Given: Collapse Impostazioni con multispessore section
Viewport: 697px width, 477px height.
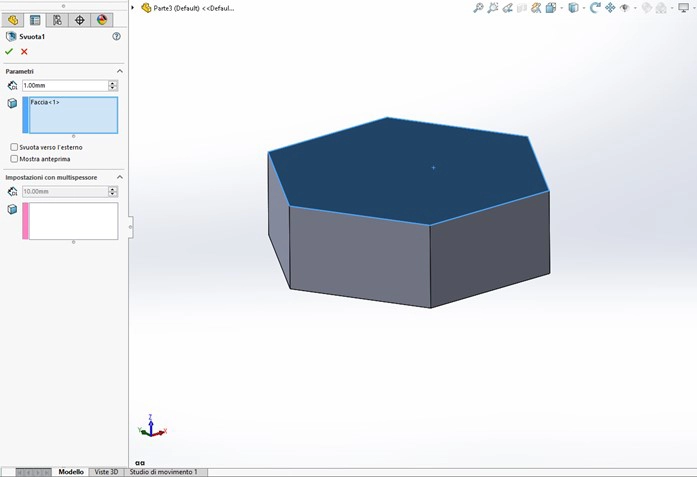Looking at the screenshot, I should pos(120,177).
